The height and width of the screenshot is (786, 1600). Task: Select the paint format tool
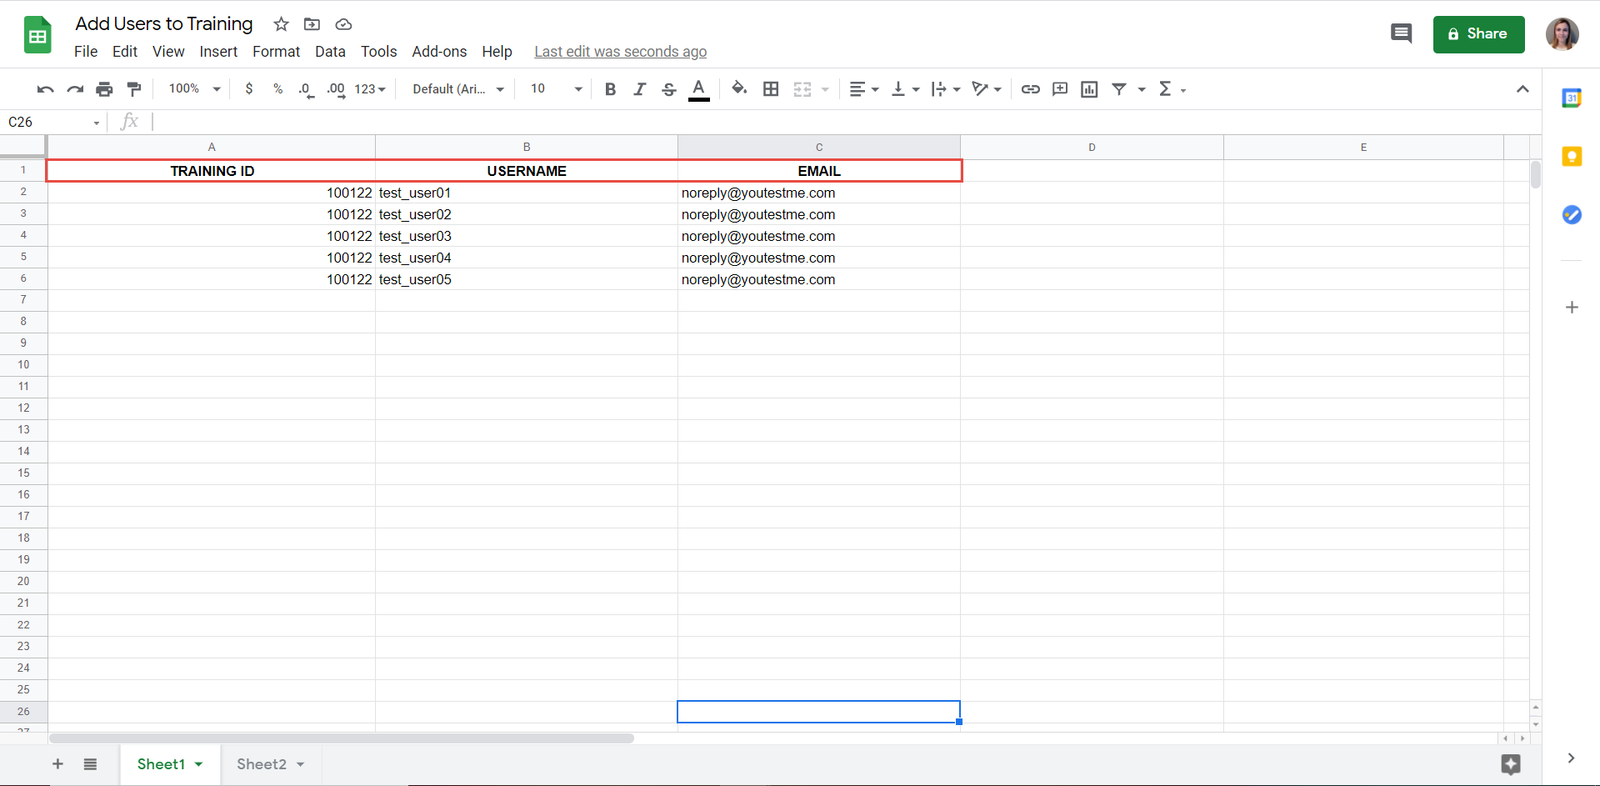point(134,89)
